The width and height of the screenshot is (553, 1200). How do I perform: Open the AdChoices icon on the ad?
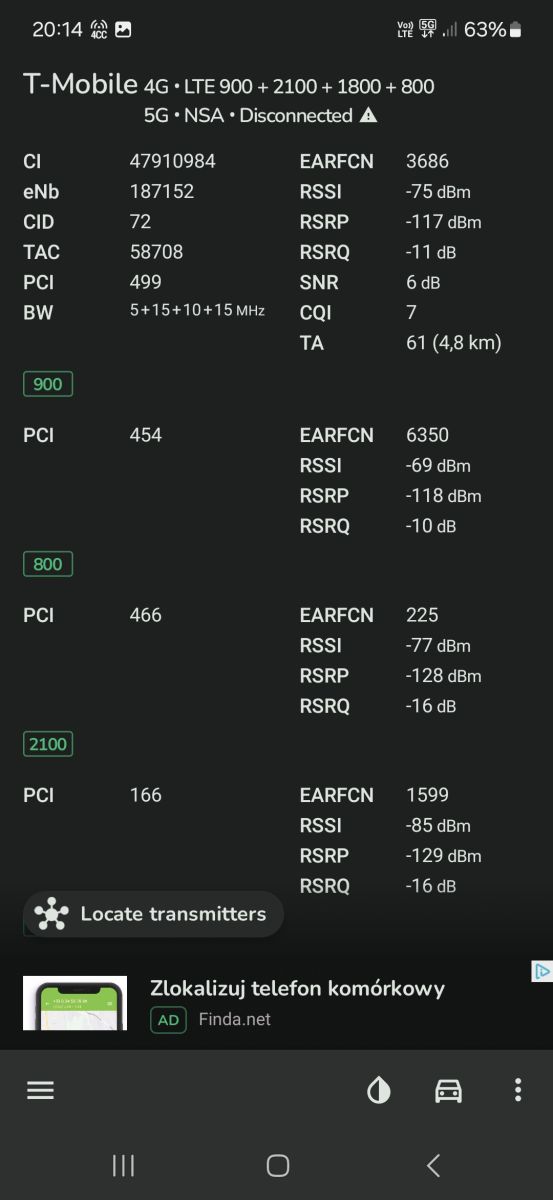coord(541,971)
